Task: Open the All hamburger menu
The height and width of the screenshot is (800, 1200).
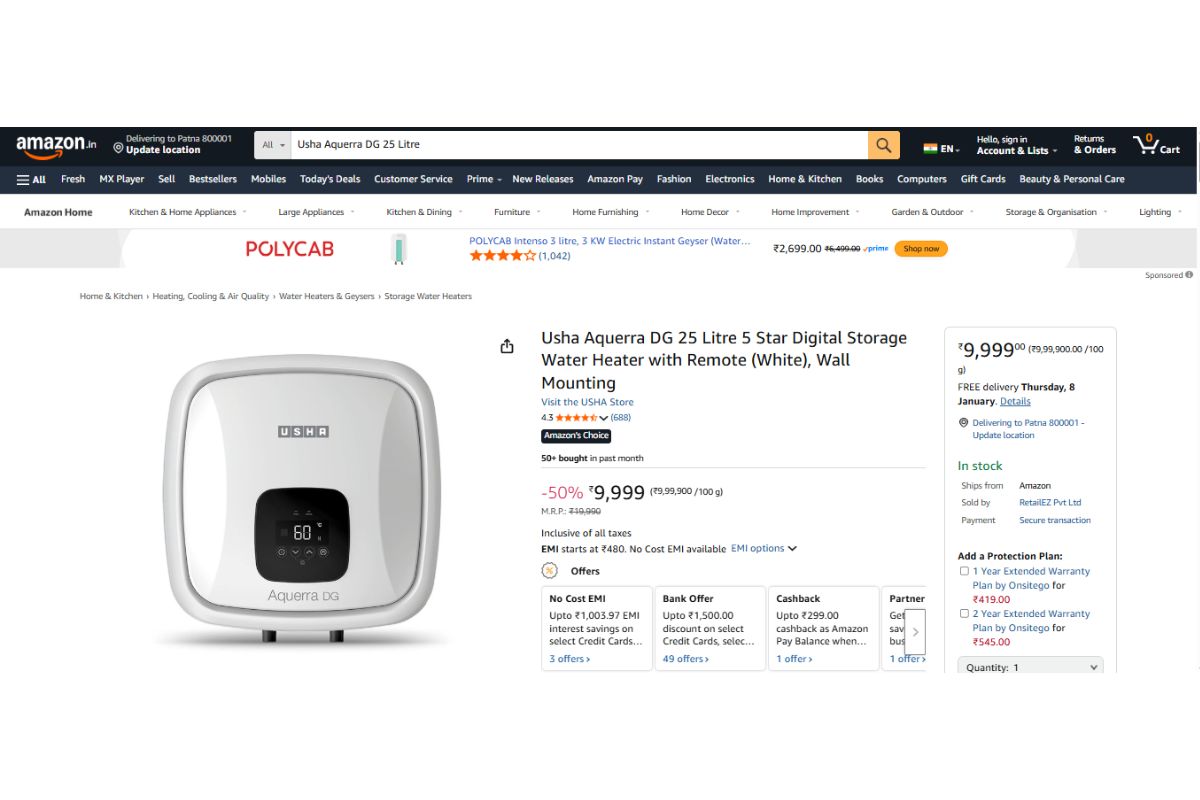Action: tap(31, 180)
